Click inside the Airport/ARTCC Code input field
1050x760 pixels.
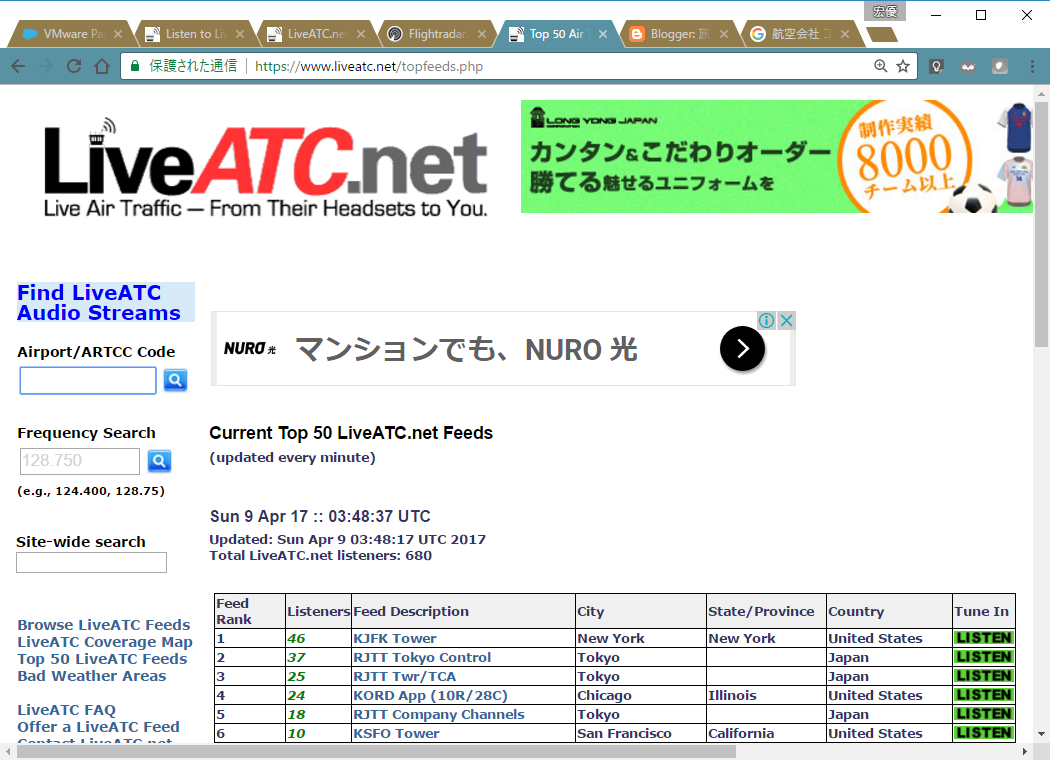point(87,380)
